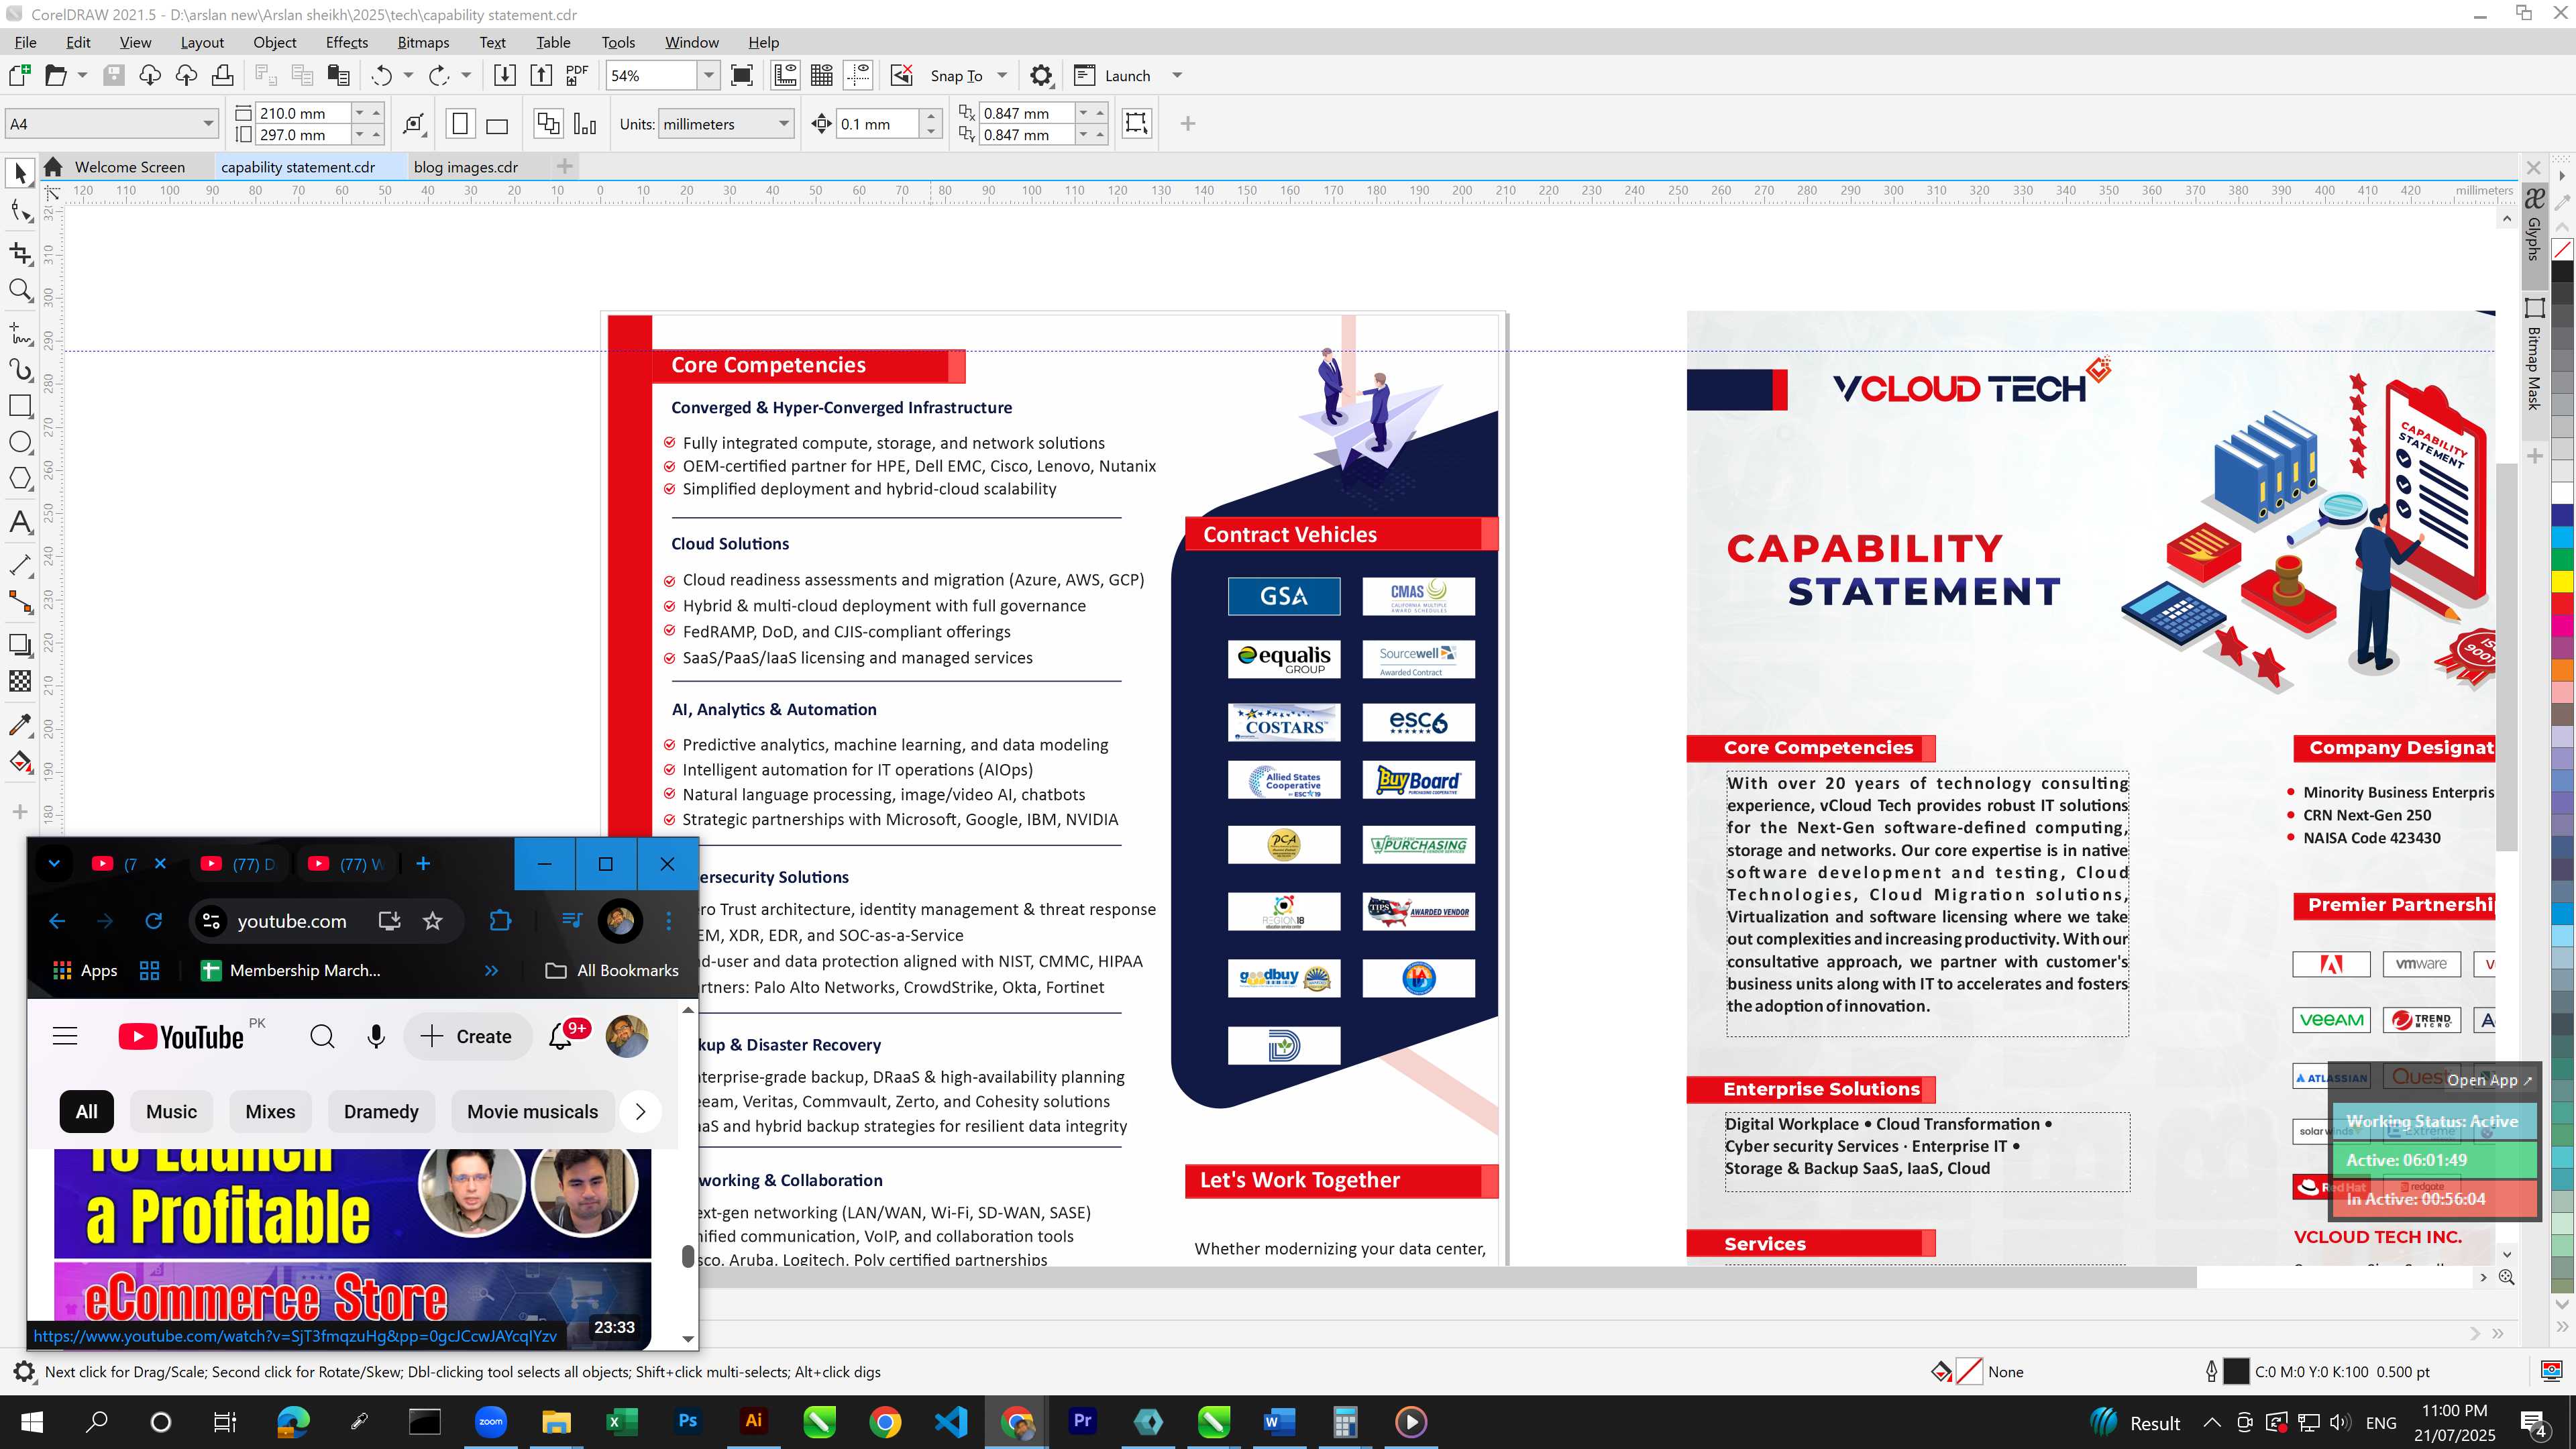Image resolution: width=2576 pixels, height=1449 pixels.
Task: Choose the Text tool
Action: point(20,522)
